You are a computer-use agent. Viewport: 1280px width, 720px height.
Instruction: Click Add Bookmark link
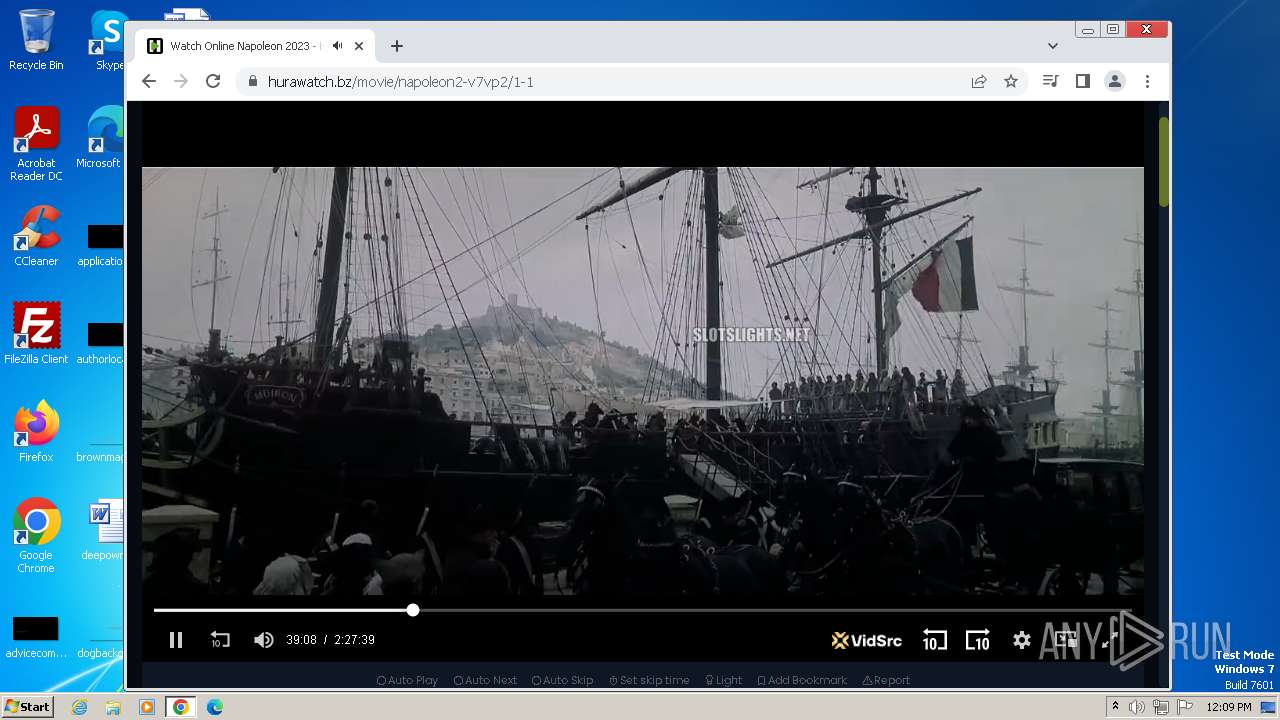pyautogui.click(x=802, y=680)
